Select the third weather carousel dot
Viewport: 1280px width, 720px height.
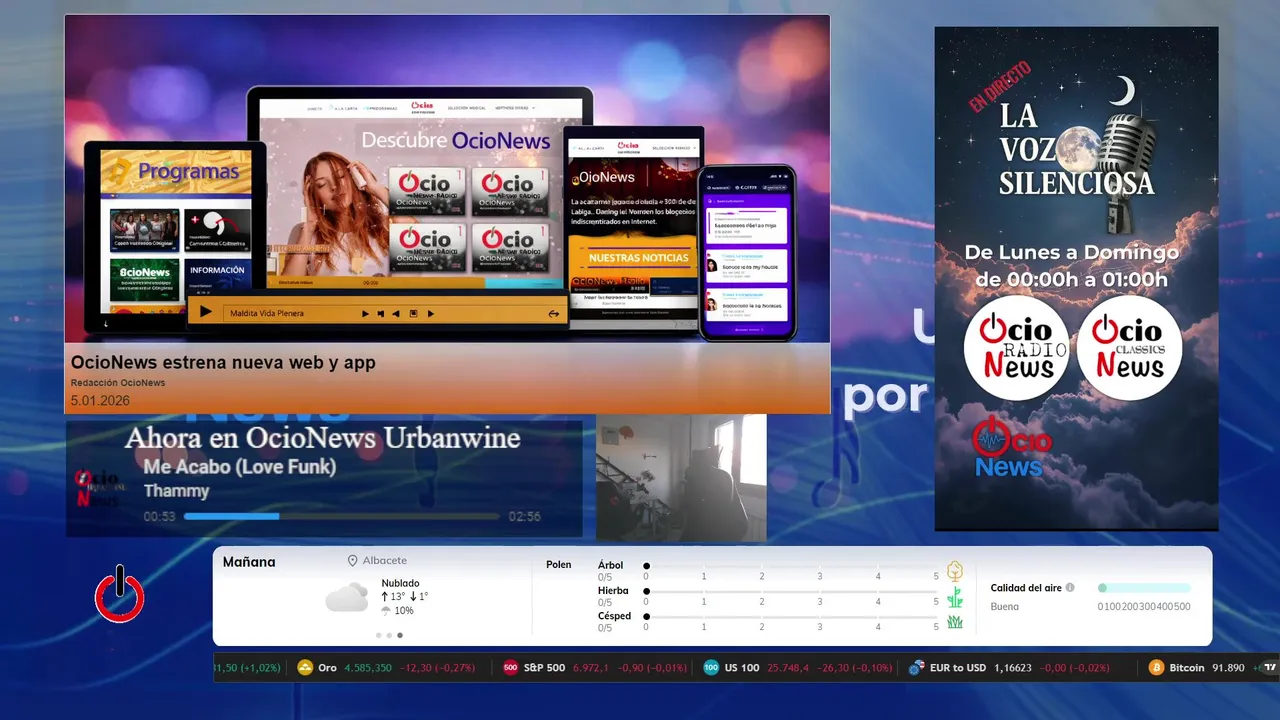pos(400,635)
